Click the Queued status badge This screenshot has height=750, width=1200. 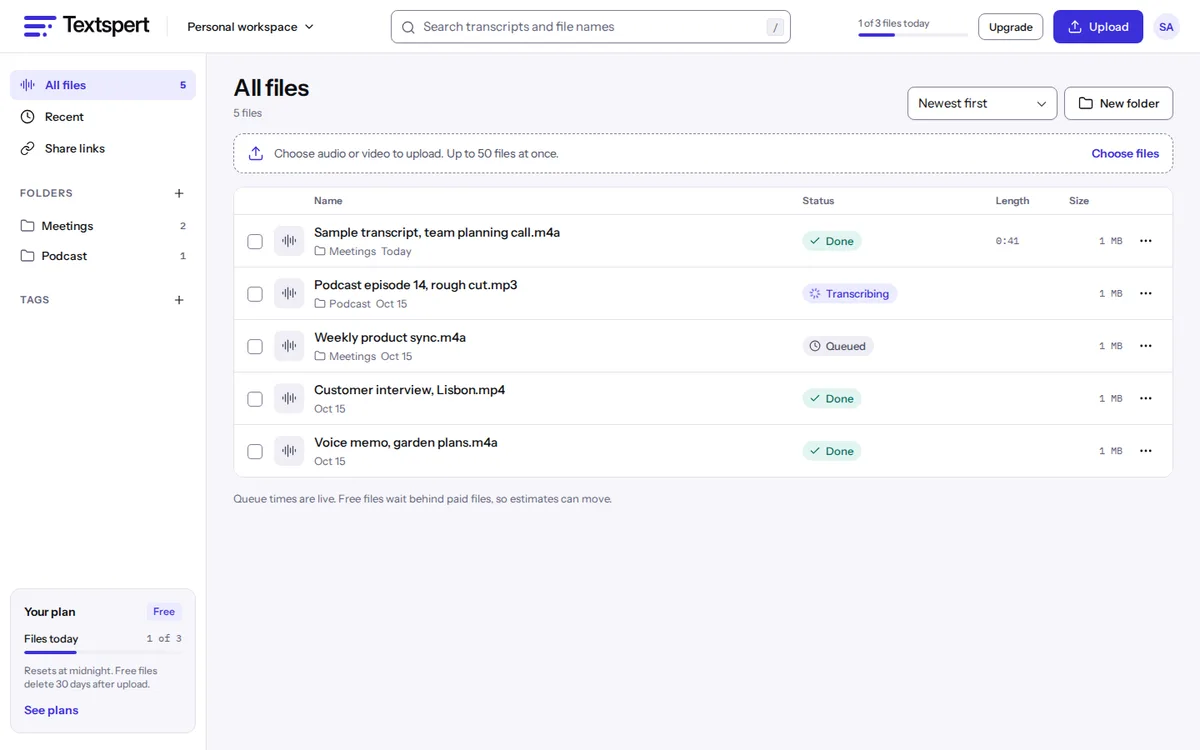(x=838, y=346)
